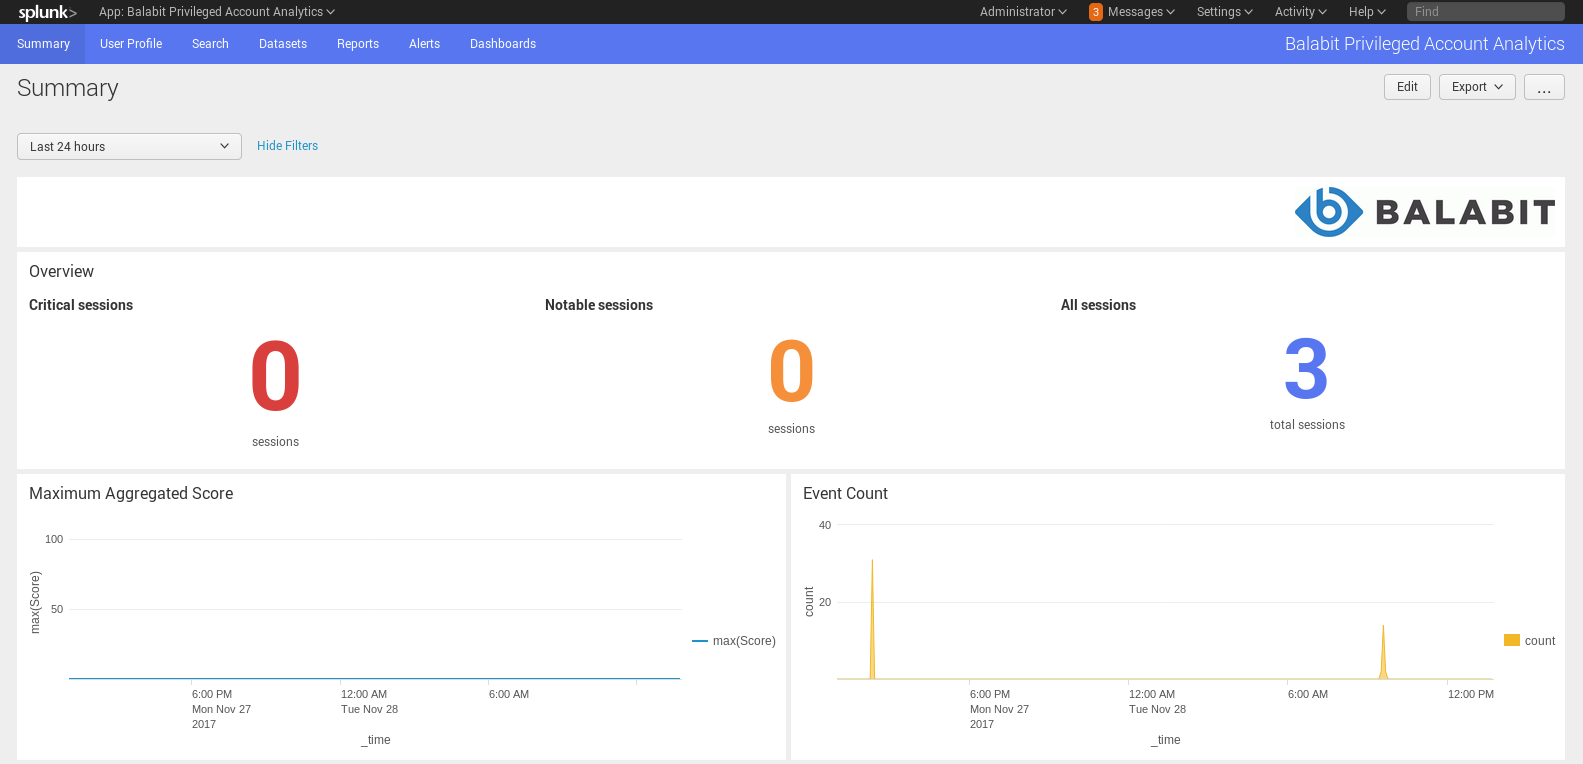
Task: Click the Balabit logo image
Action: coord(1425,212)
